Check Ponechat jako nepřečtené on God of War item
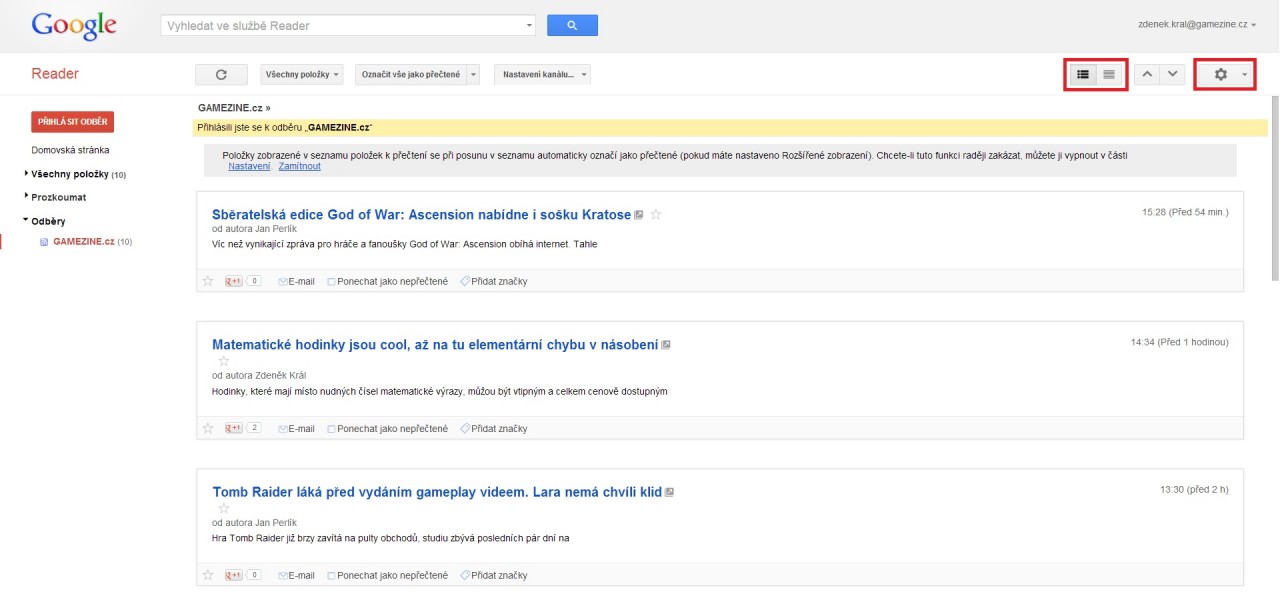The height and width of the screenshot is (602, 1280). pyautogui.click(x=332, y=282)
